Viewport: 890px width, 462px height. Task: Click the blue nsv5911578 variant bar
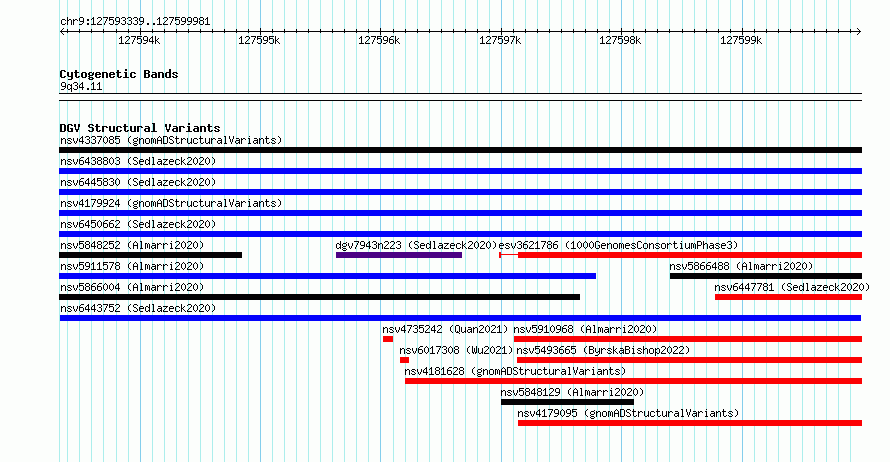pos(328,276)
